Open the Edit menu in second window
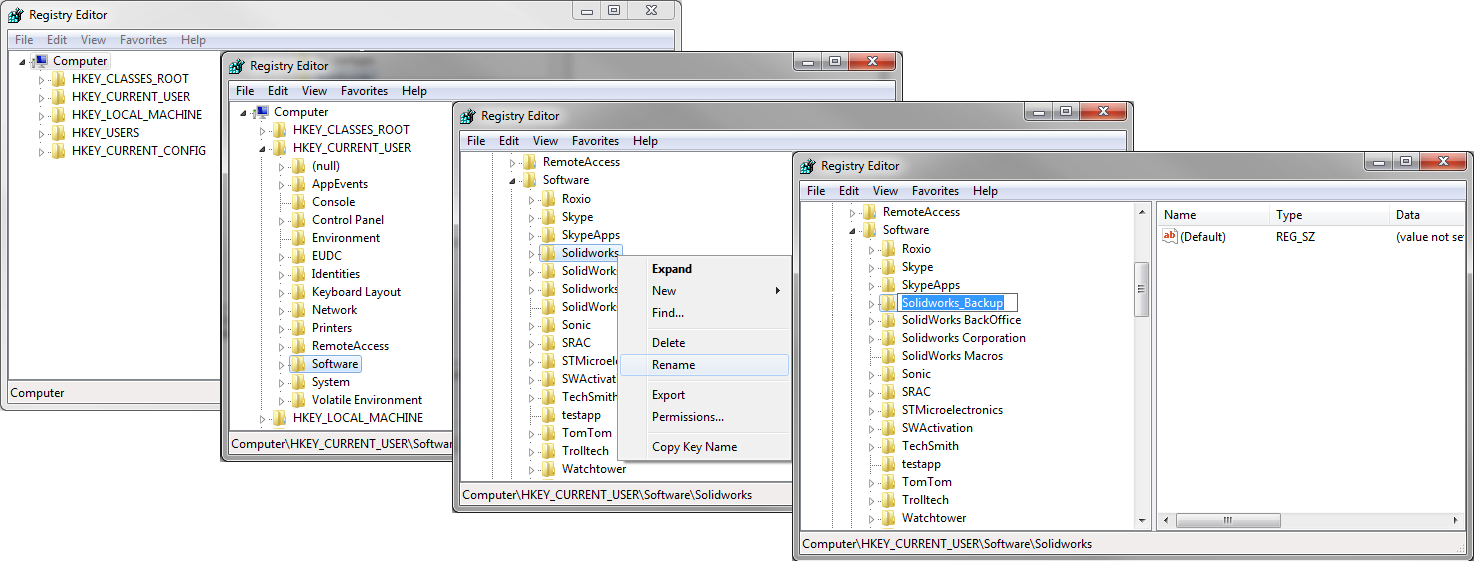Image resolution: width=1475 pixels, height=561 pixels. pos(278,91)
